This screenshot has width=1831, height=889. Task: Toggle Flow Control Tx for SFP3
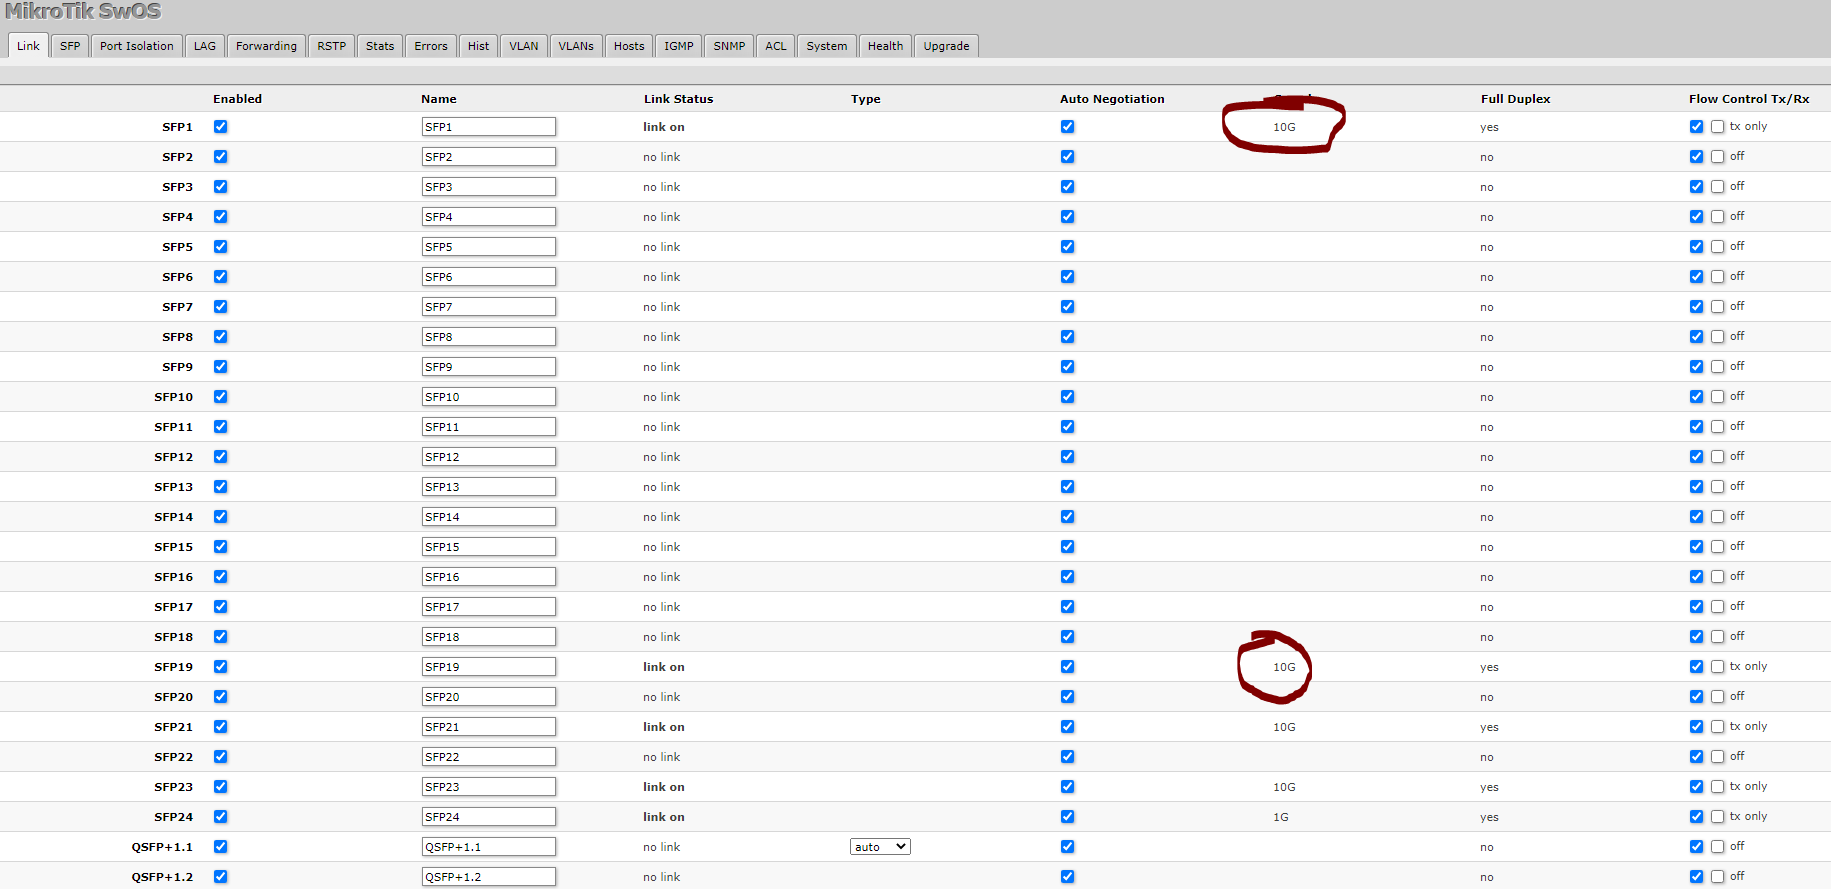point(1696,186)
